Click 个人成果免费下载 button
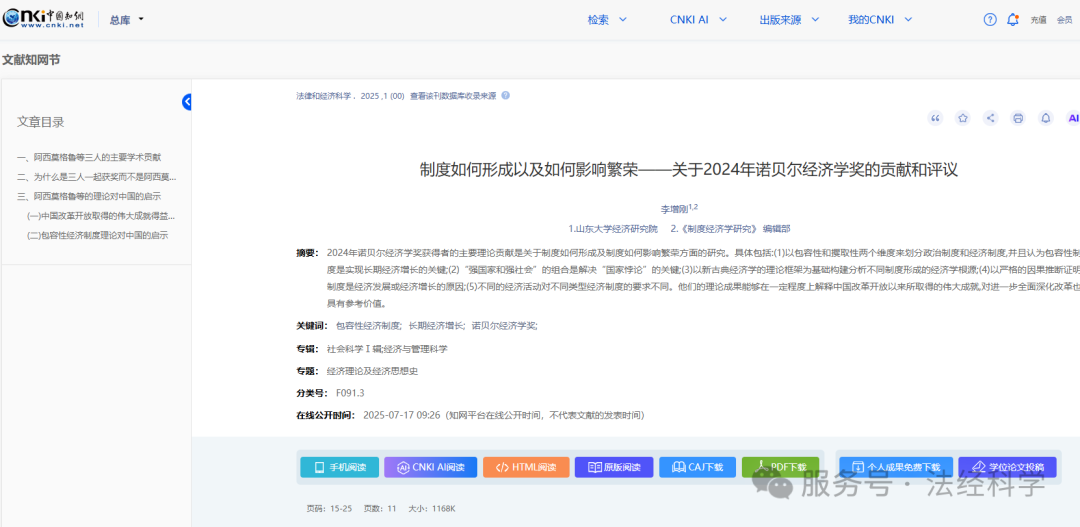The width and height of the screenshot is (1080, 527). 896,467
